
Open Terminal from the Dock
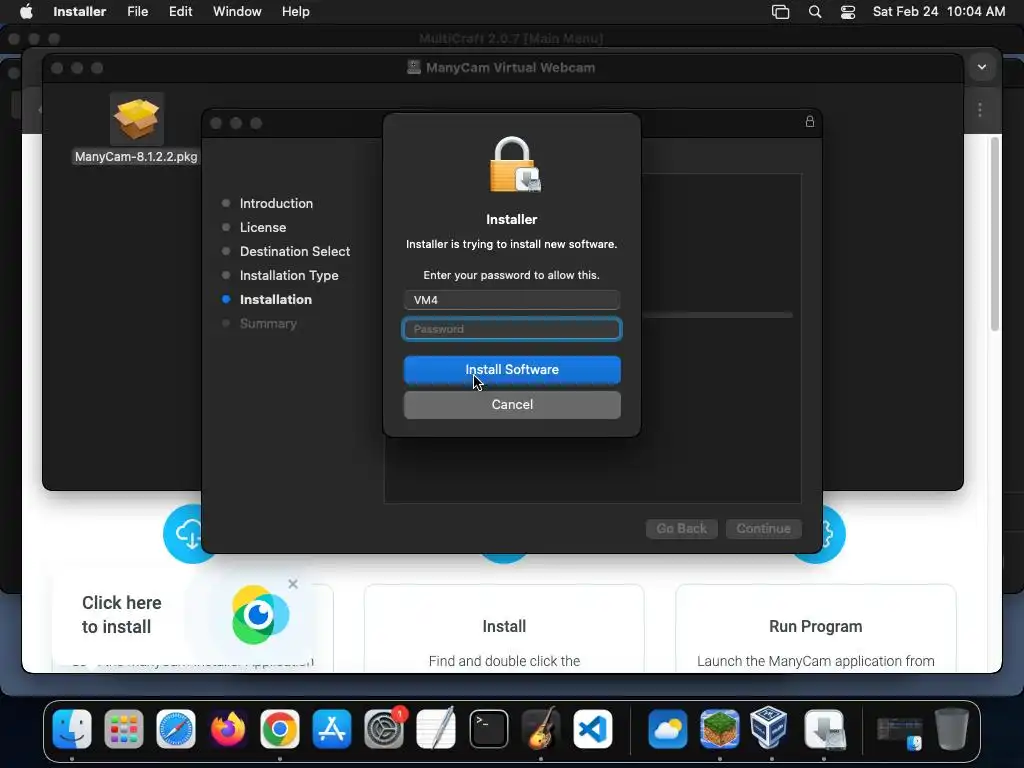click(488, 729)
